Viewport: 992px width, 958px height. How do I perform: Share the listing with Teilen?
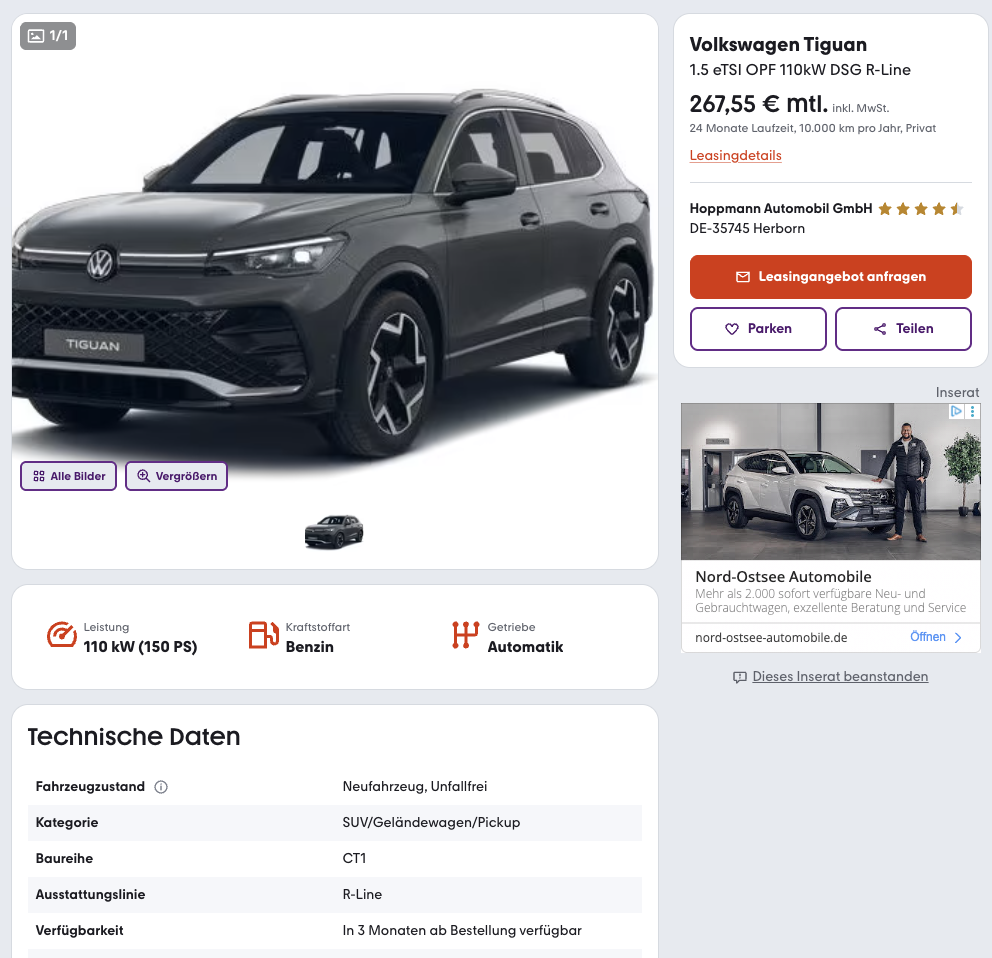[903, 329]
